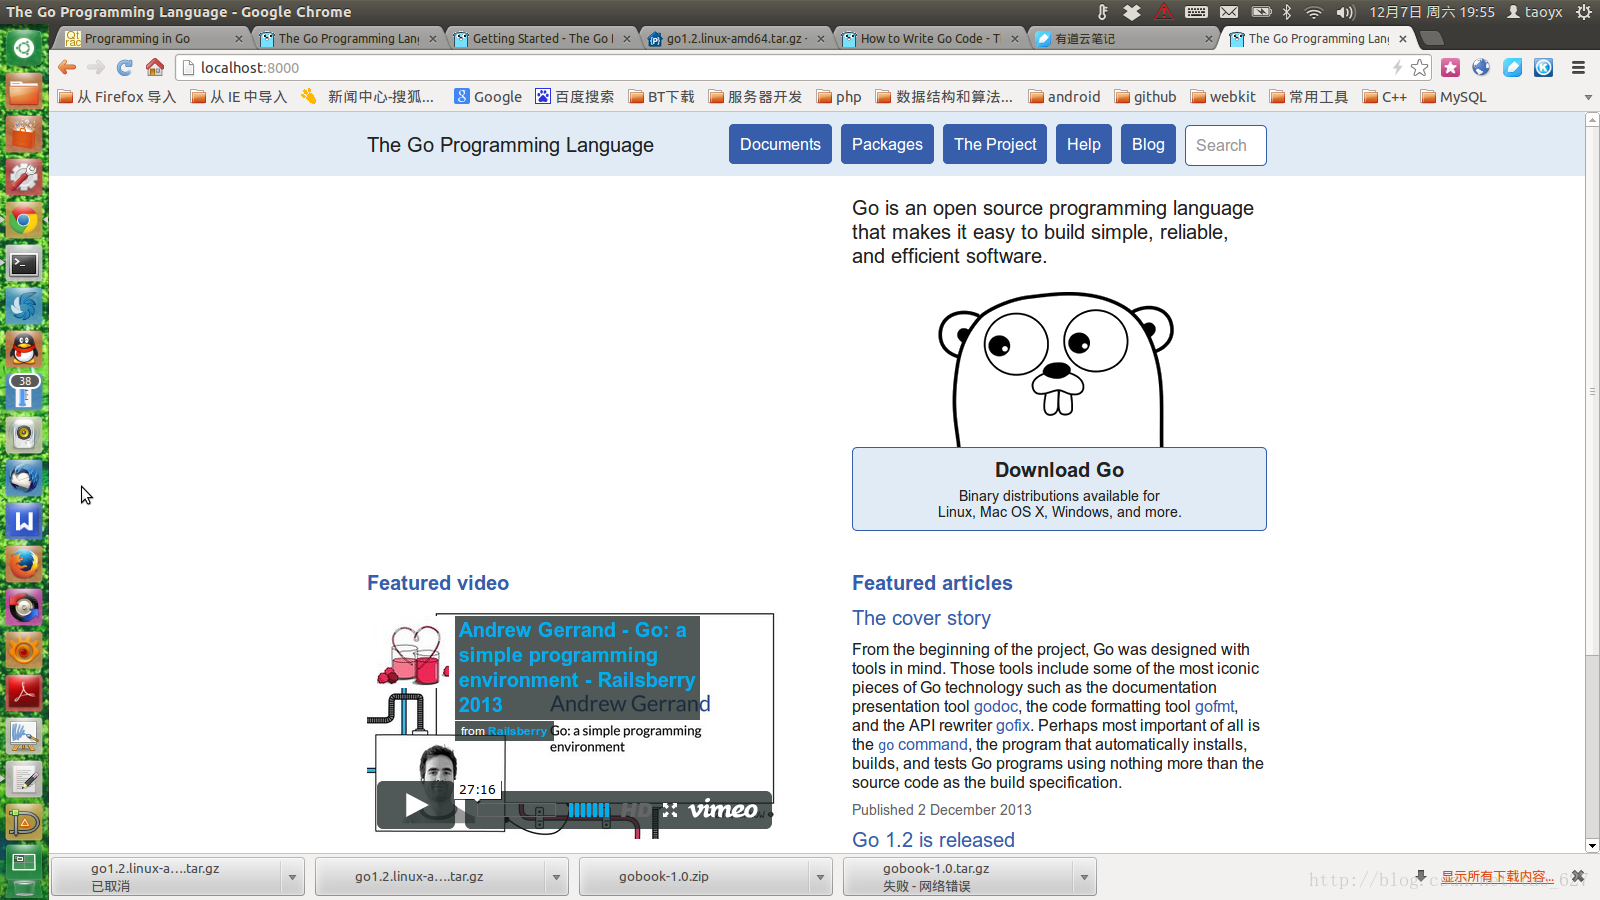Open the go command link

click(x=923, y=744)
